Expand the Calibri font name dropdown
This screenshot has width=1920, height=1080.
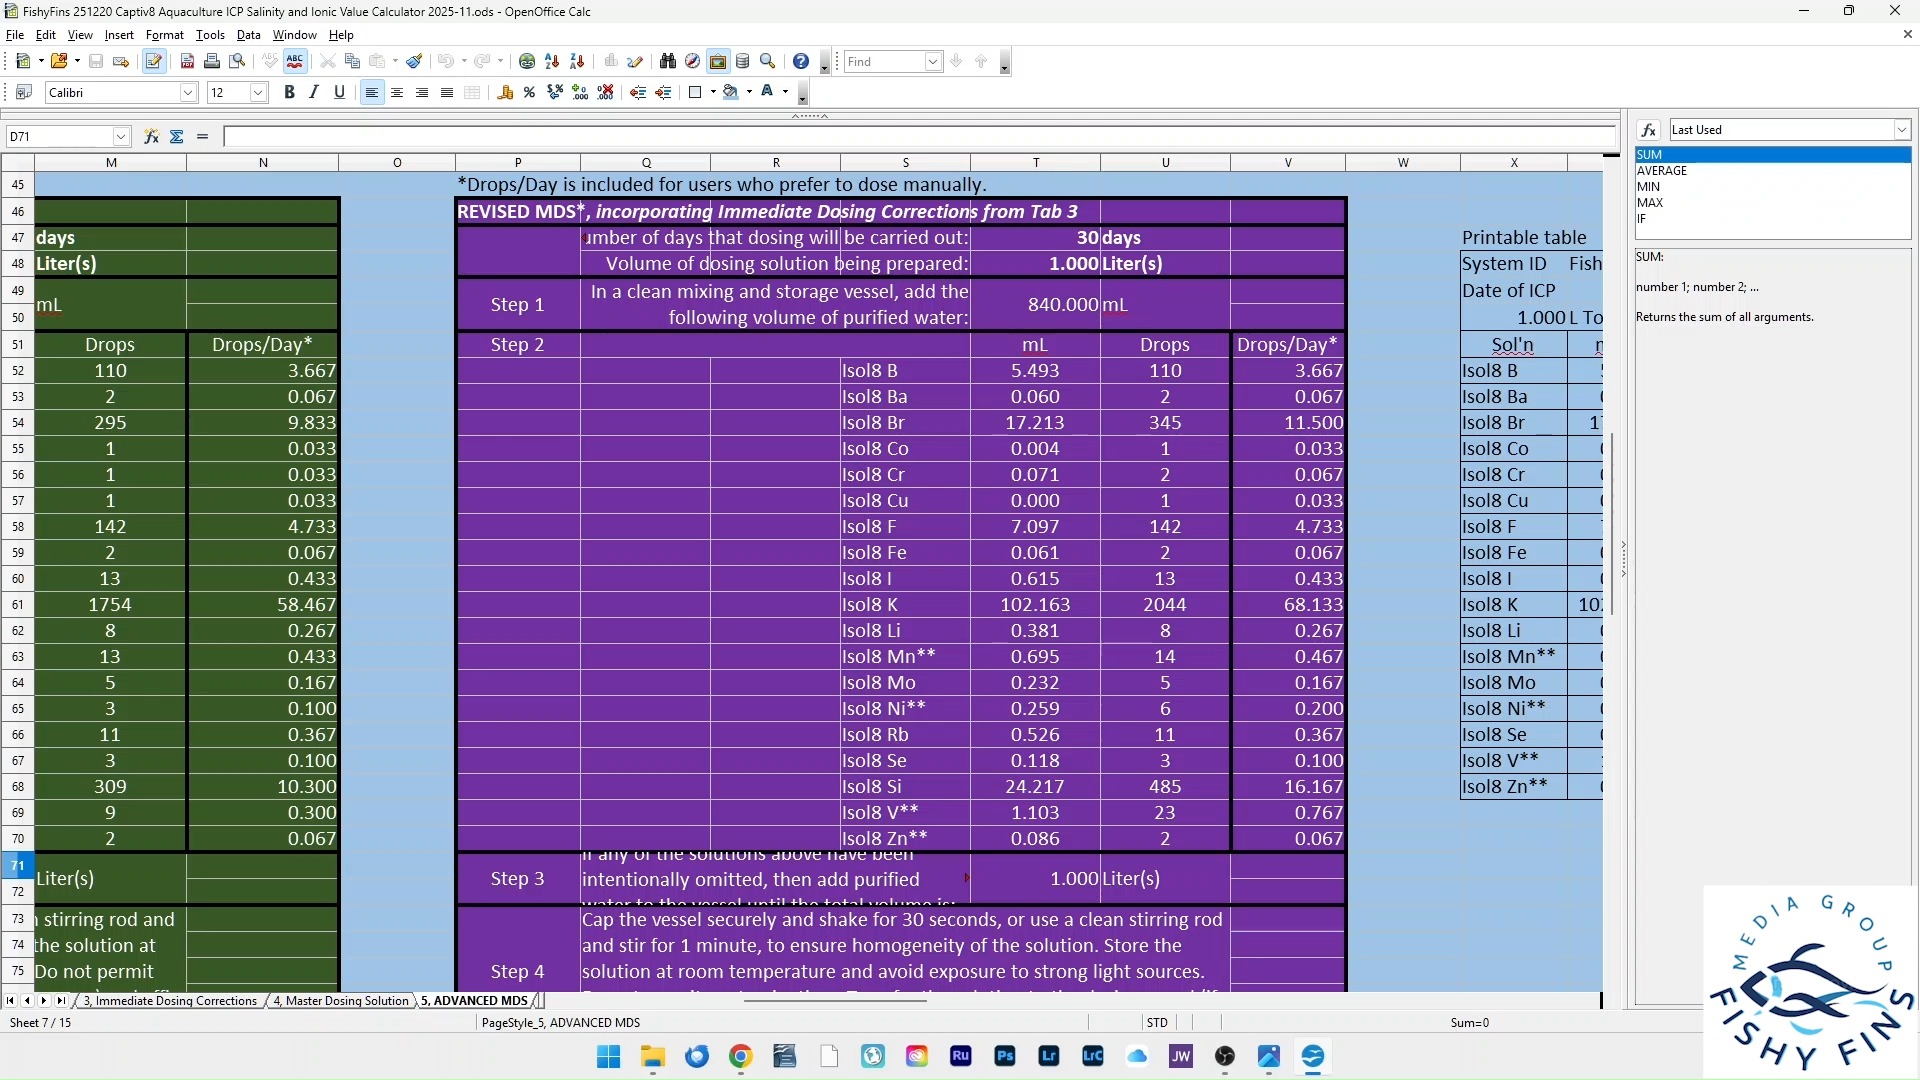188,92
